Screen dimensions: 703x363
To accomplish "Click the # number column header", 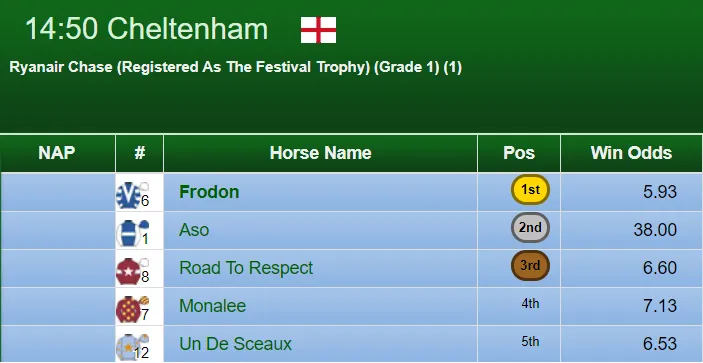I will click(139, 153).
